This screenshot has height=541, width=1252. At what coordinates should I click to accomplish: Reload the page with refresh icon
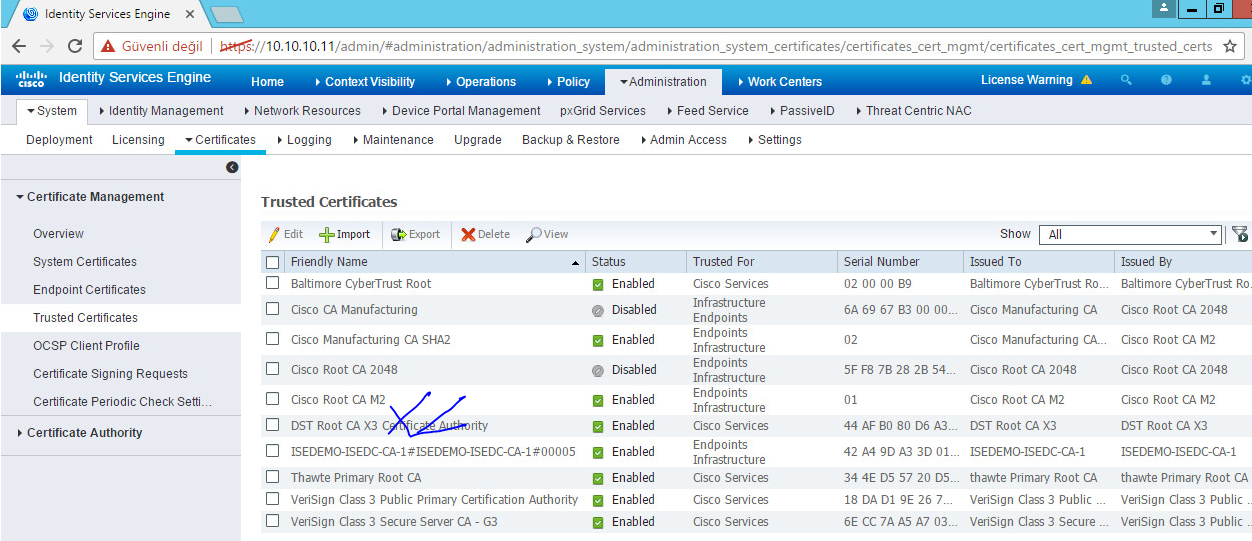(75, 46)
